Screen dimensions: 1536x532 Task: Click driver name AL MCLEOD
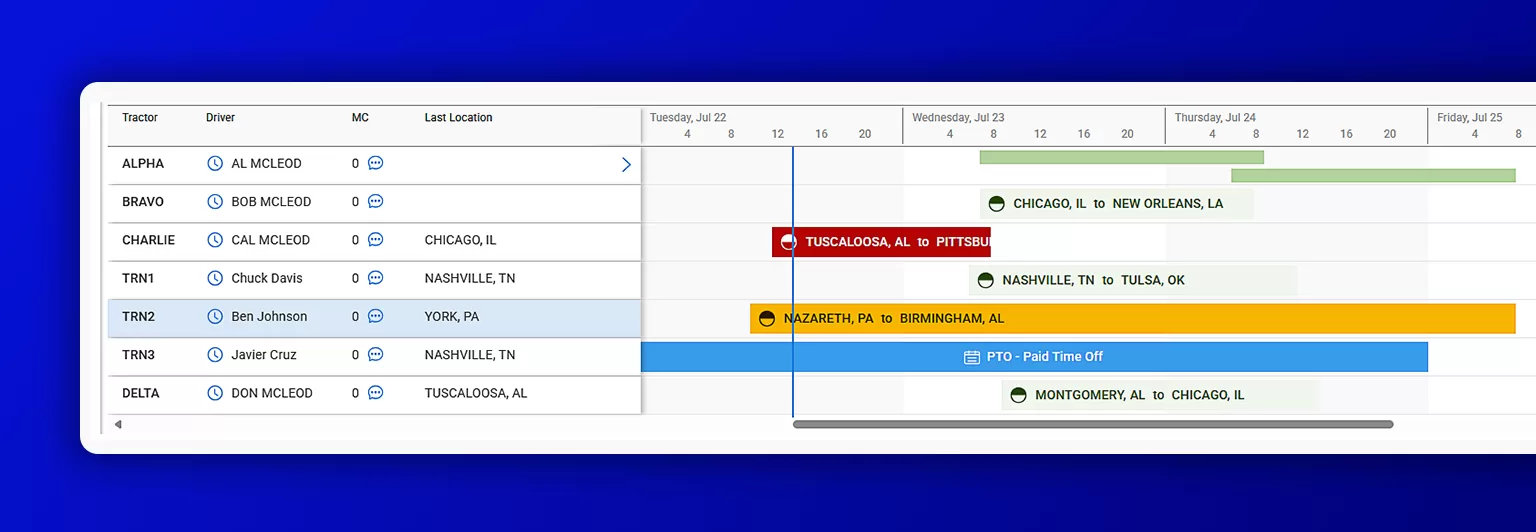click(266, 164)
